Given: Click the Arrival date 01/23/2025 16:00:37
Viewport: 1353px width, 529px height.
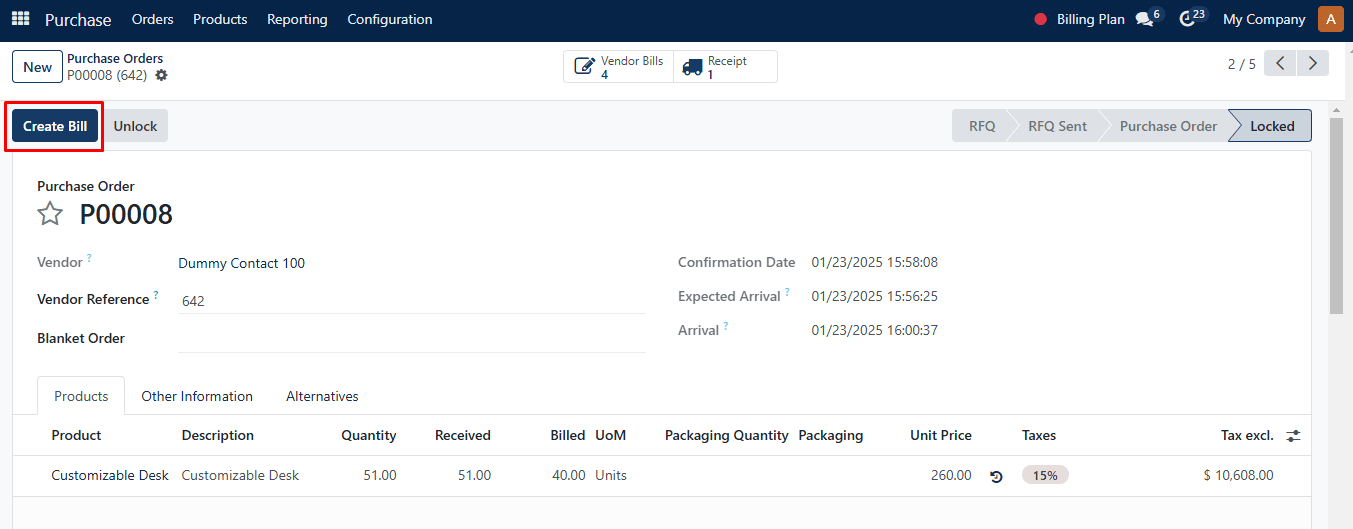Looking at the screenshot, I should (875, 330).
